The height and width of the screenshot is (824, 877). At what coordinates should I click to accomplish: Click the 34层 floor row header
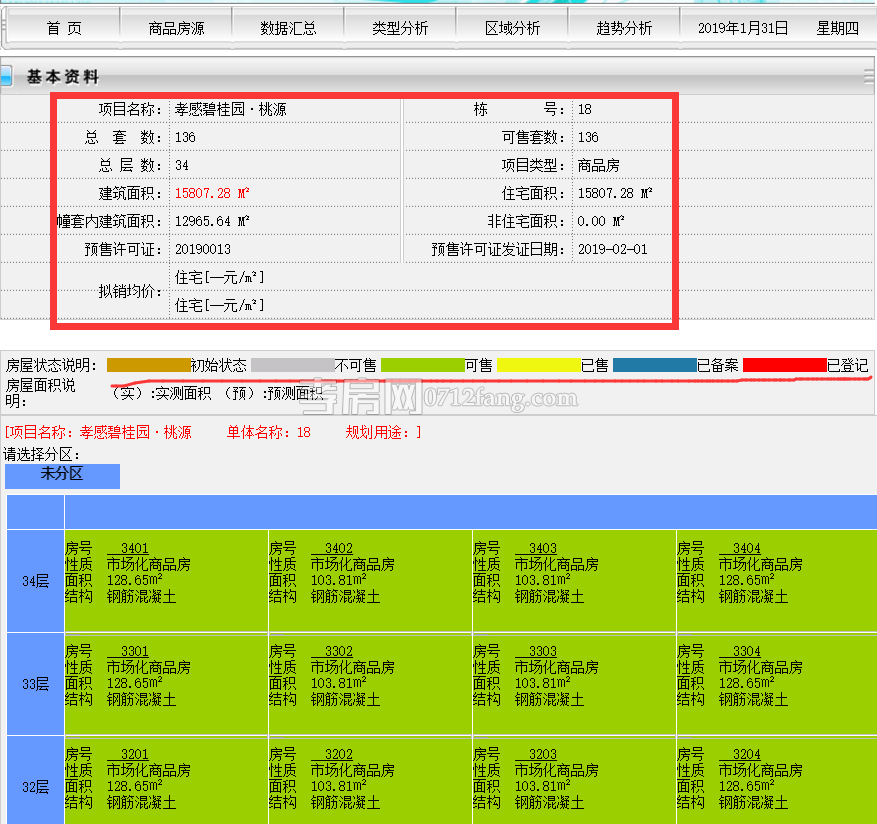pos(35,581)
